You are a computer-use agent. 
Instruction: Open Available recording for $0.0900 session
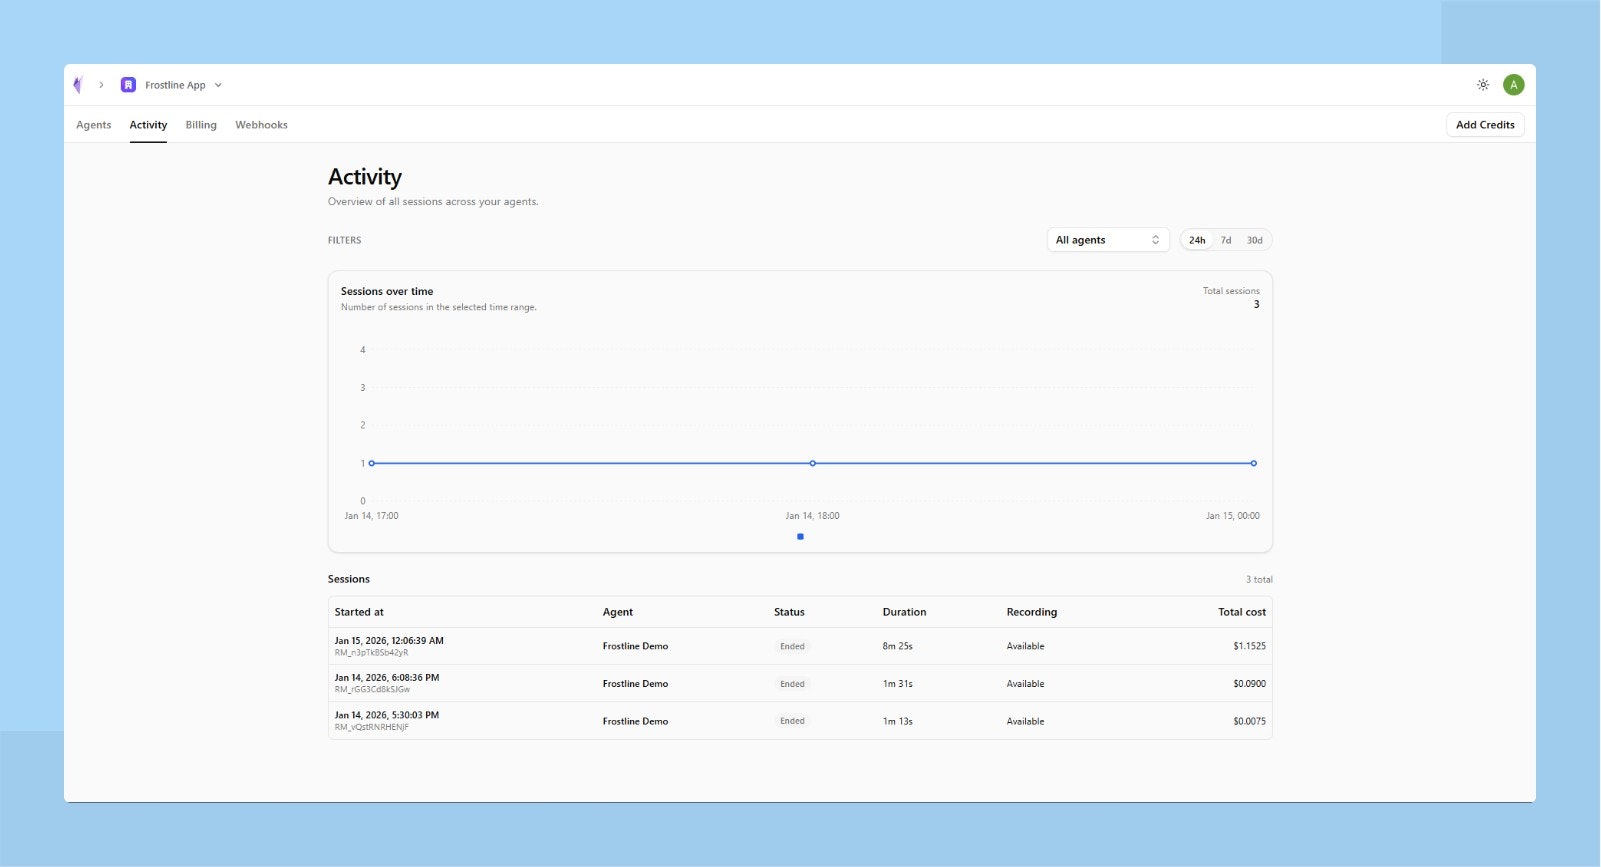pyautogui.click(x=1025, y=684)
